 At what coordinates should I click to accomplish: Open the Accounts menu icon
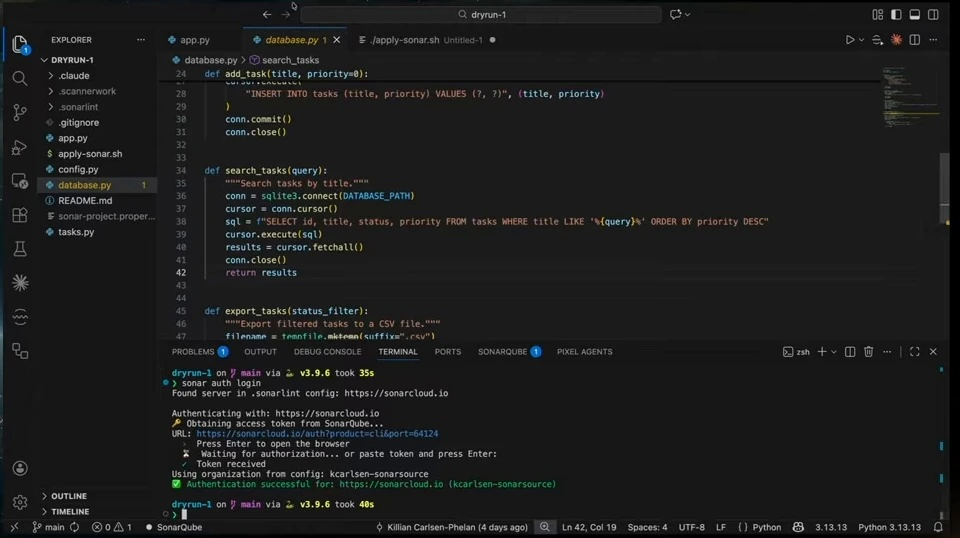coord(20,468)
